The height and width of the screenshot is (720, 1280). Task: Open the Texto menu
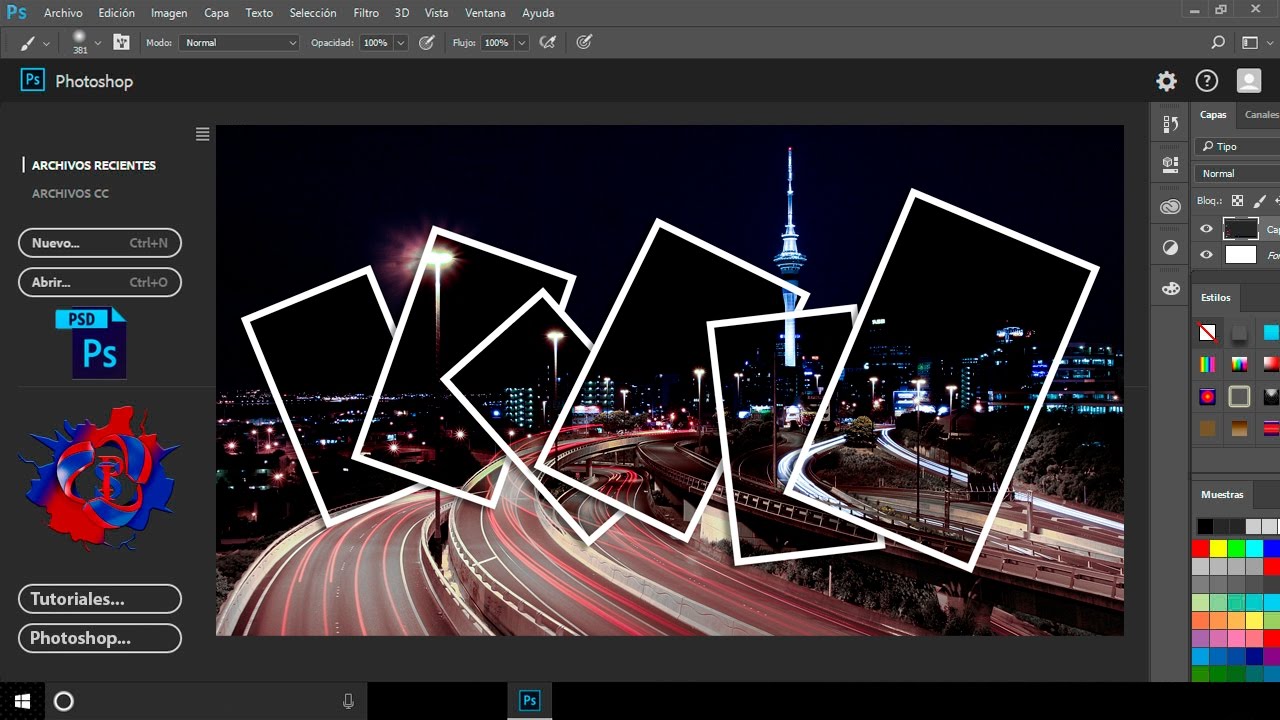(259, 13)
